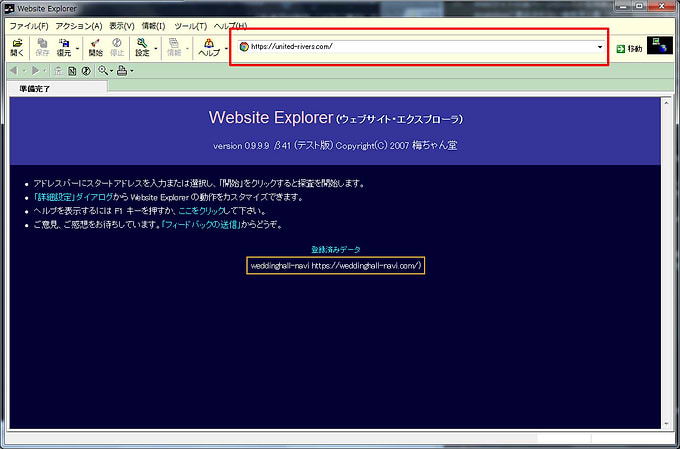Screen dimensions: 680x449
Task: Click the vertical scrollbar up arrow
Action: coord(666,103)
